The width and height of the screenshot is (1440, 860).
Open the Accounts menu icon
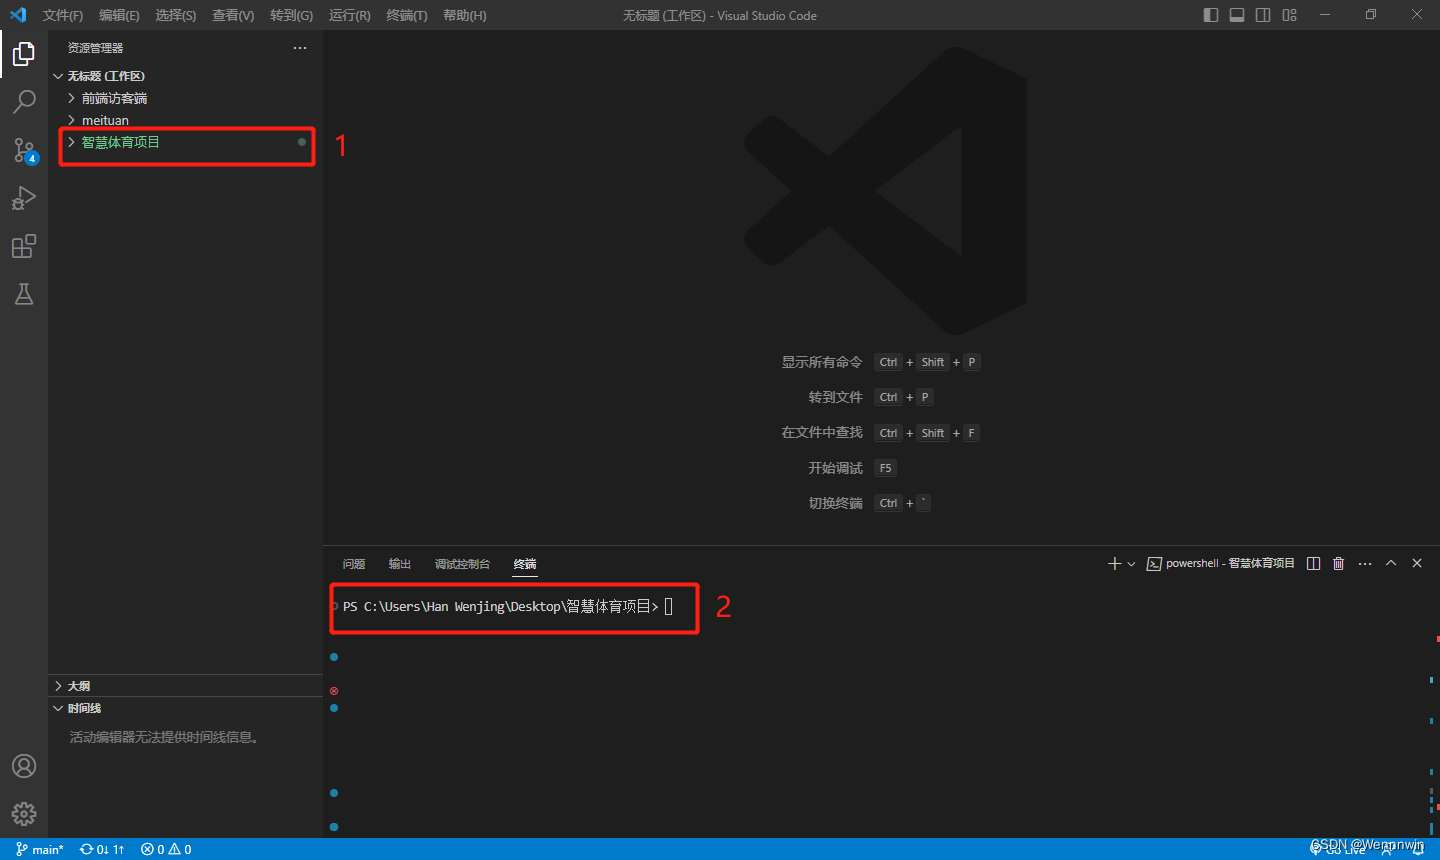click(24, 766)
